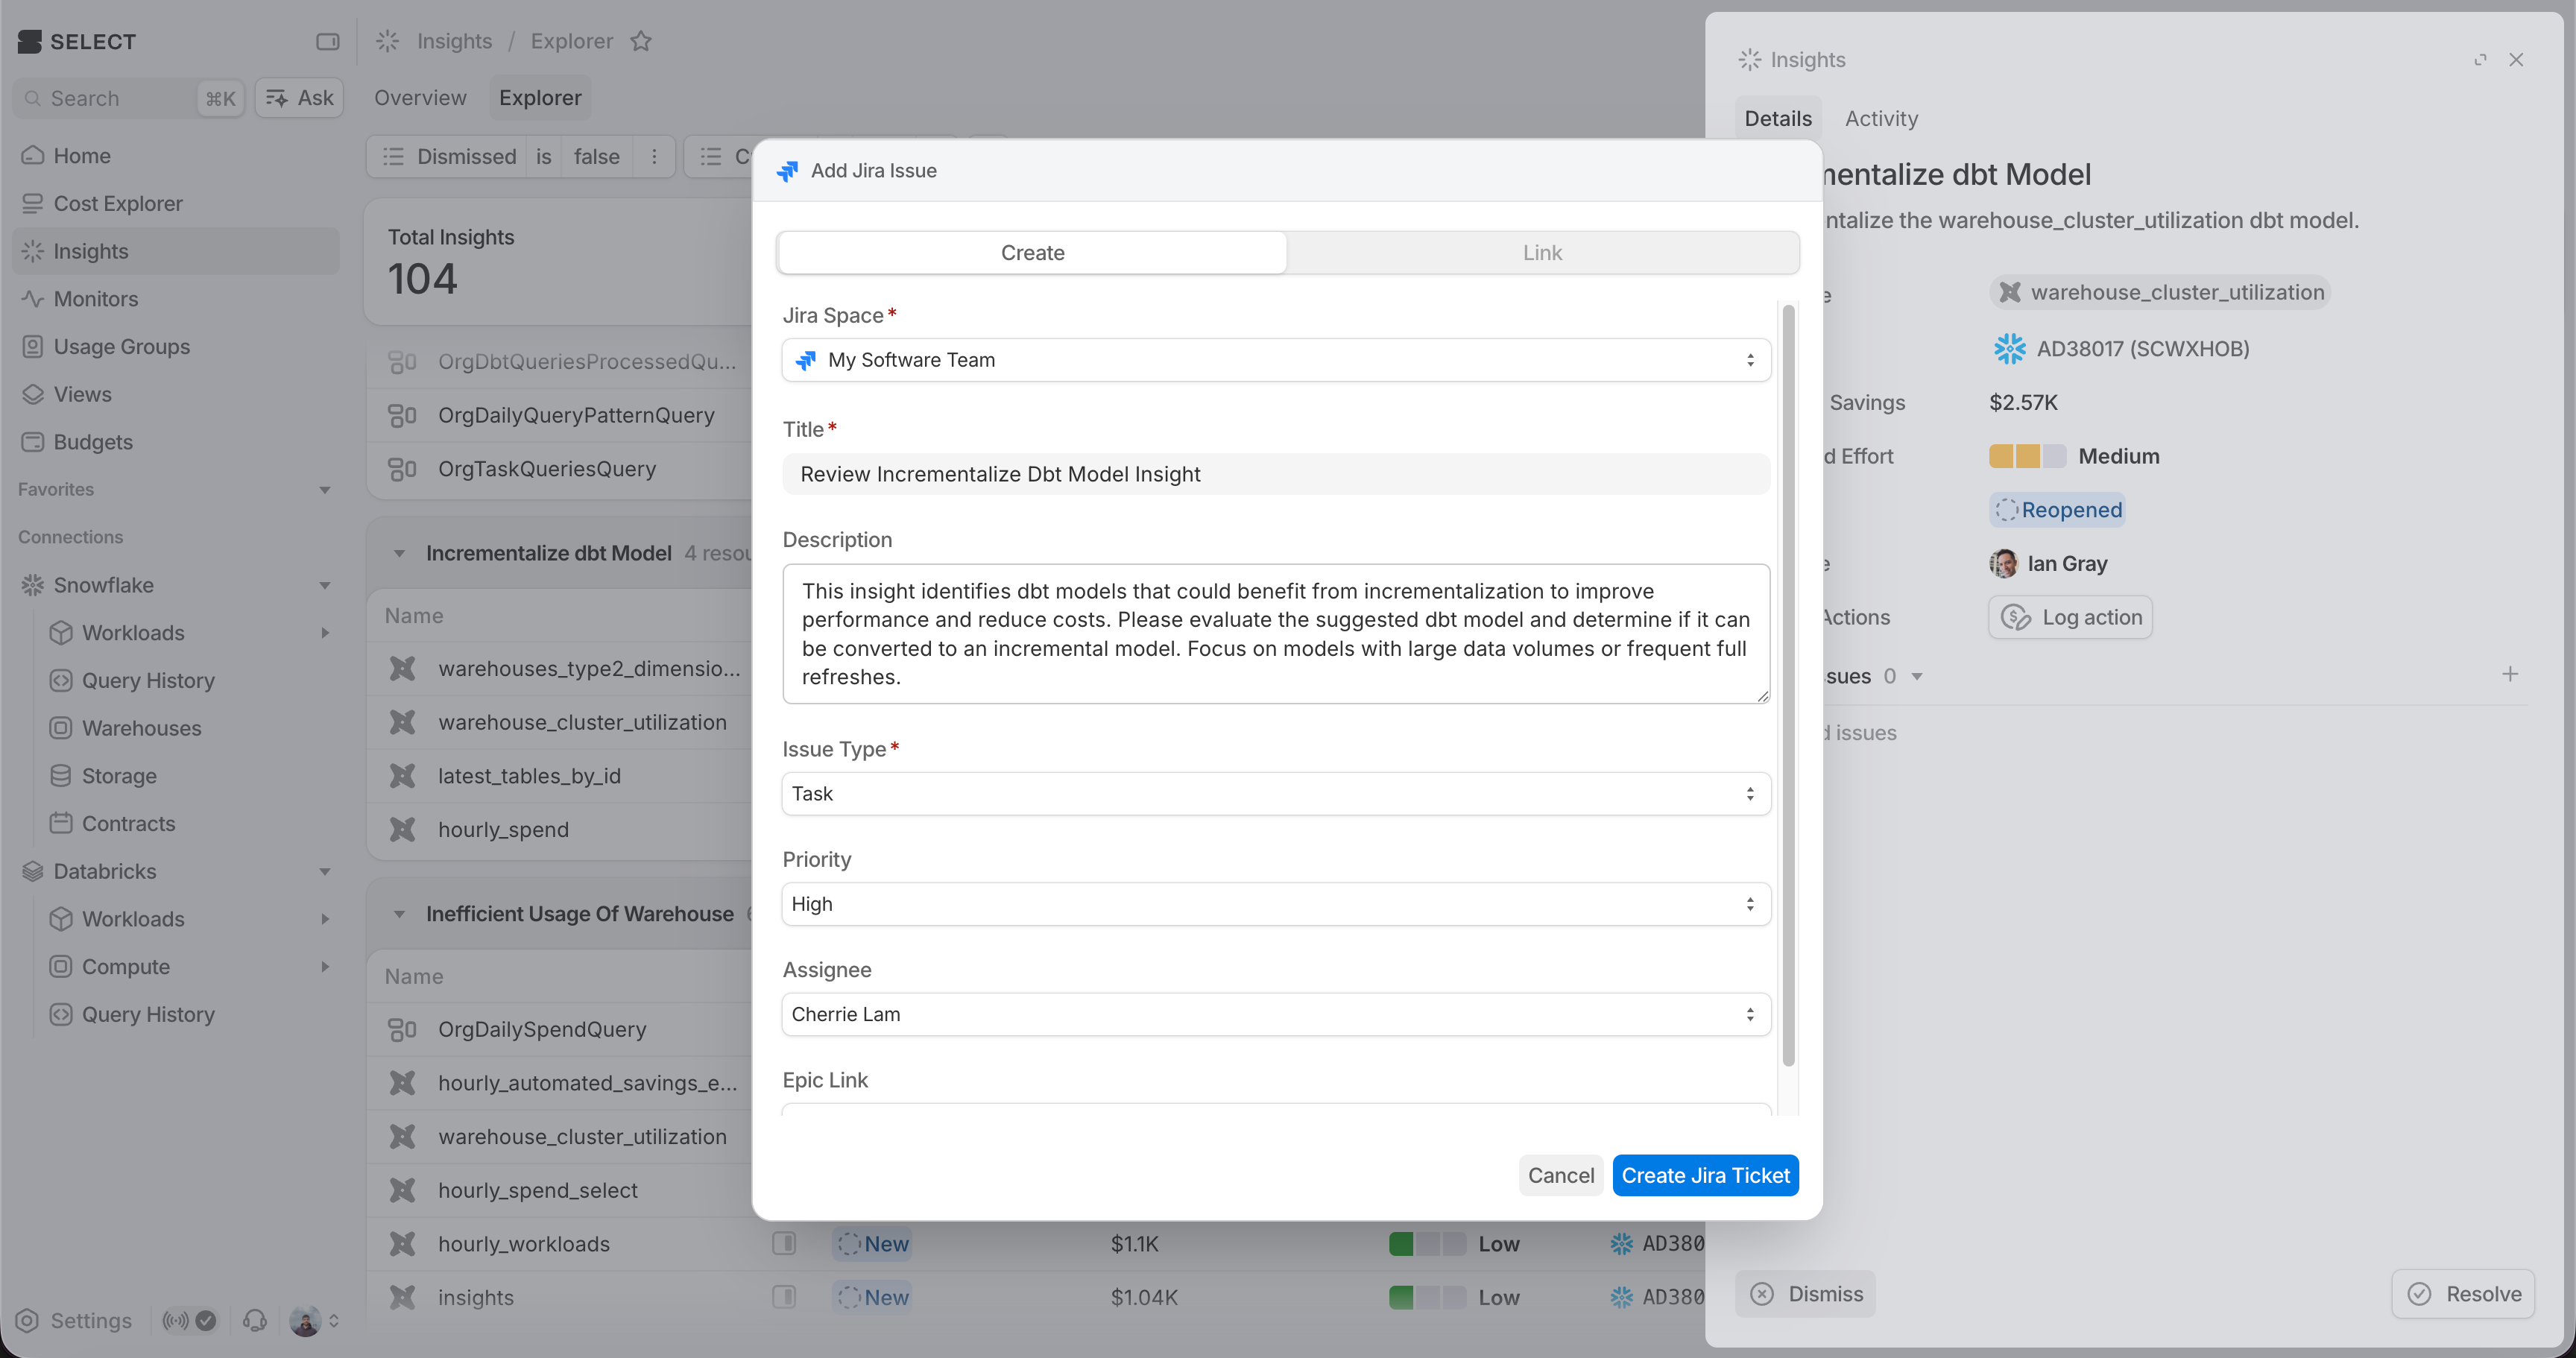Open the Overview tab
Viewport: 2576px width, 1358px height.
tap(420, 98)
